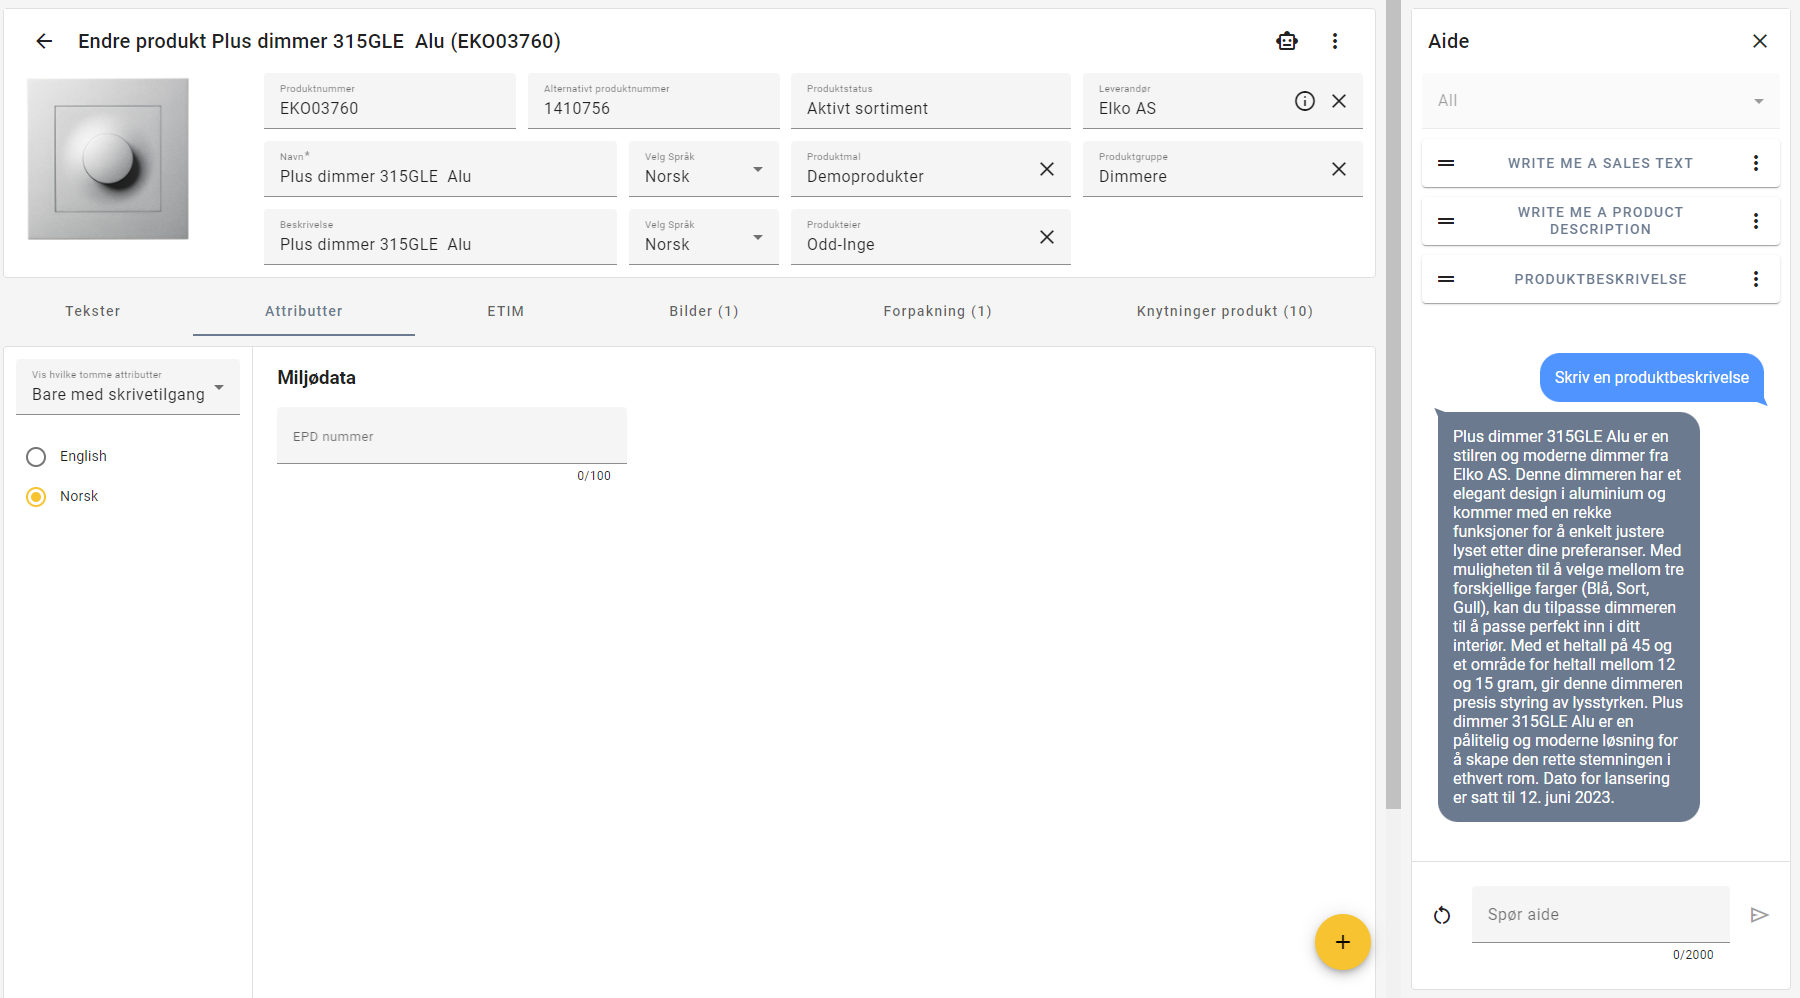Open options for Write me a product description

pos(1756,221)
